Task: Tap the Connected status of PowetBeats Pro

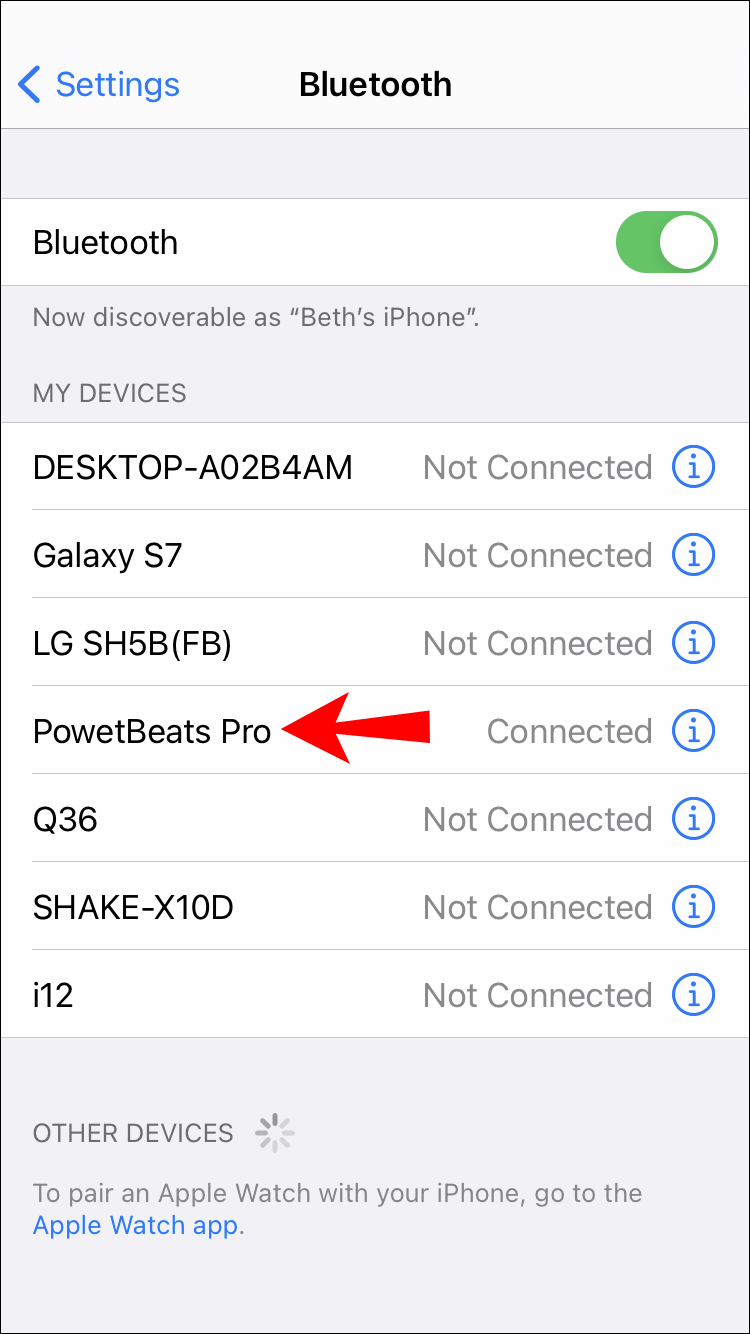Action: coord(569,731)
